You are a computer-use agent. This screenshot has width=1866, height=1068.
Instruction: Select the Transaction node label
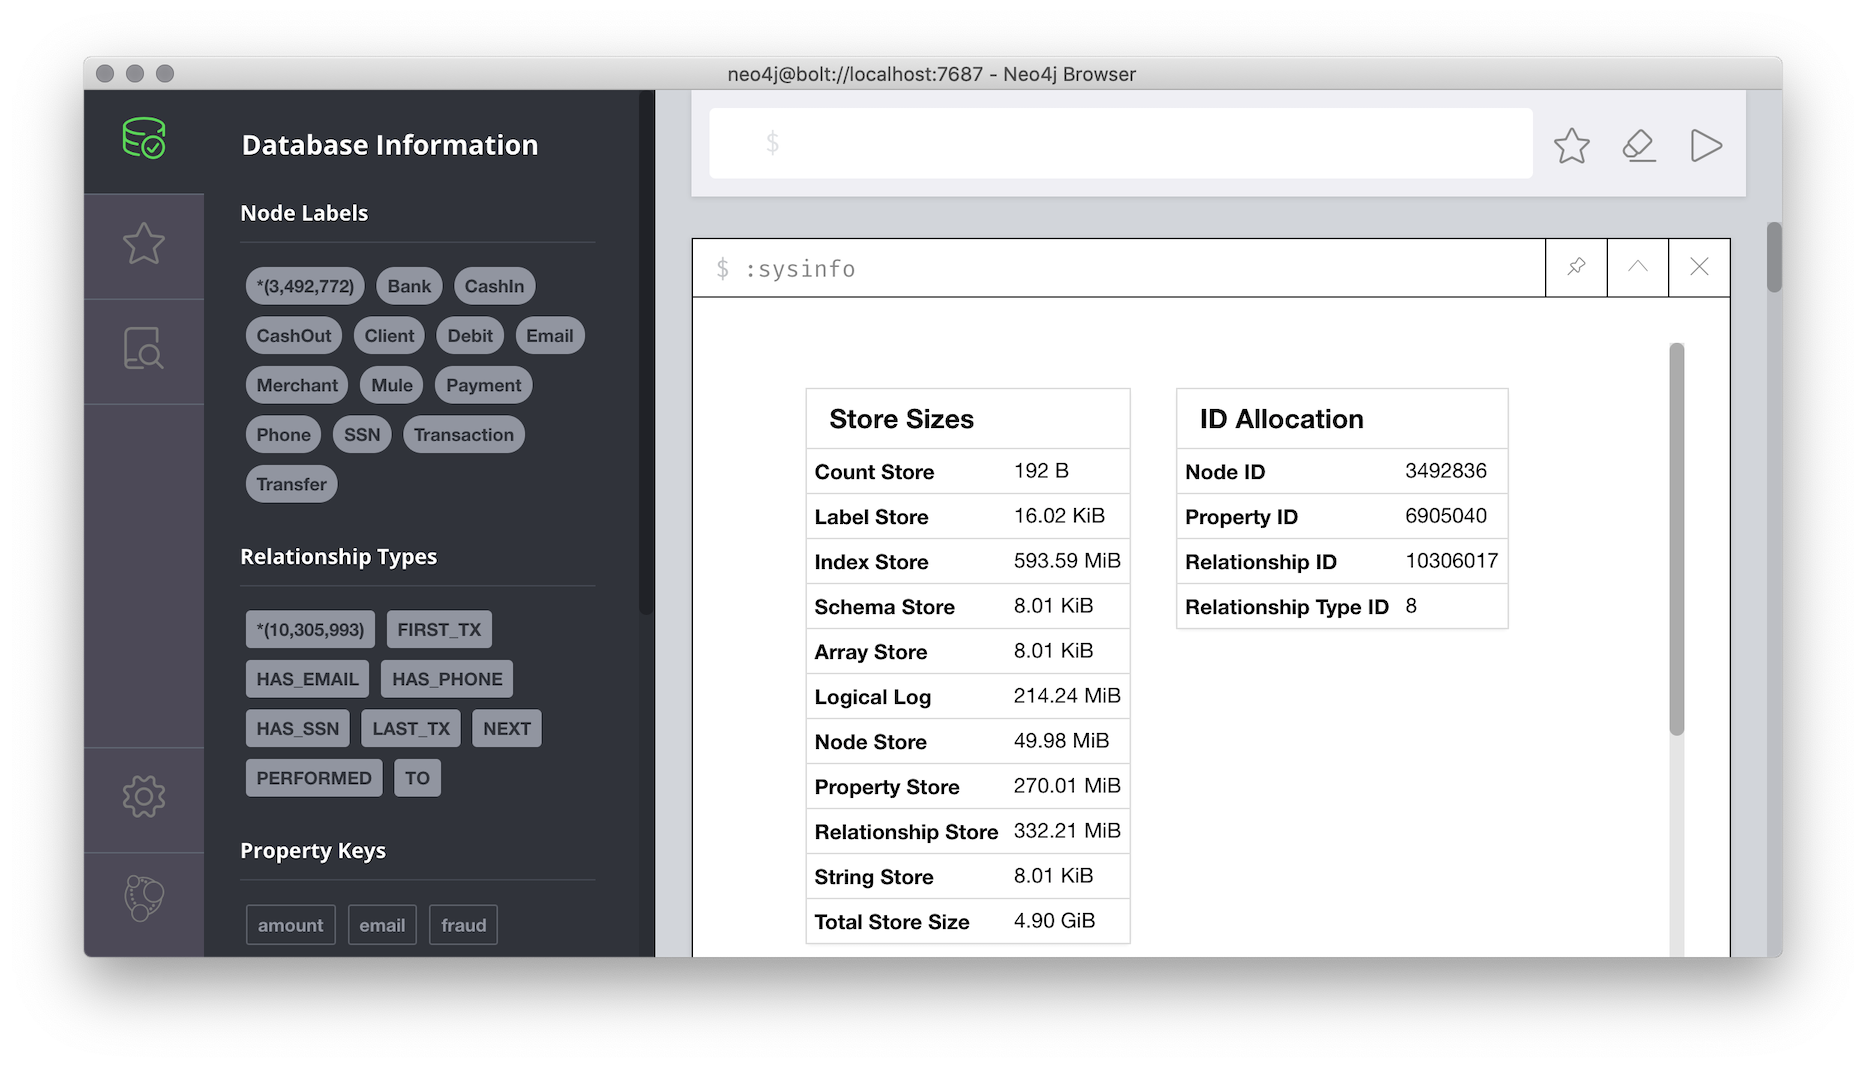(x=463, y=434)
